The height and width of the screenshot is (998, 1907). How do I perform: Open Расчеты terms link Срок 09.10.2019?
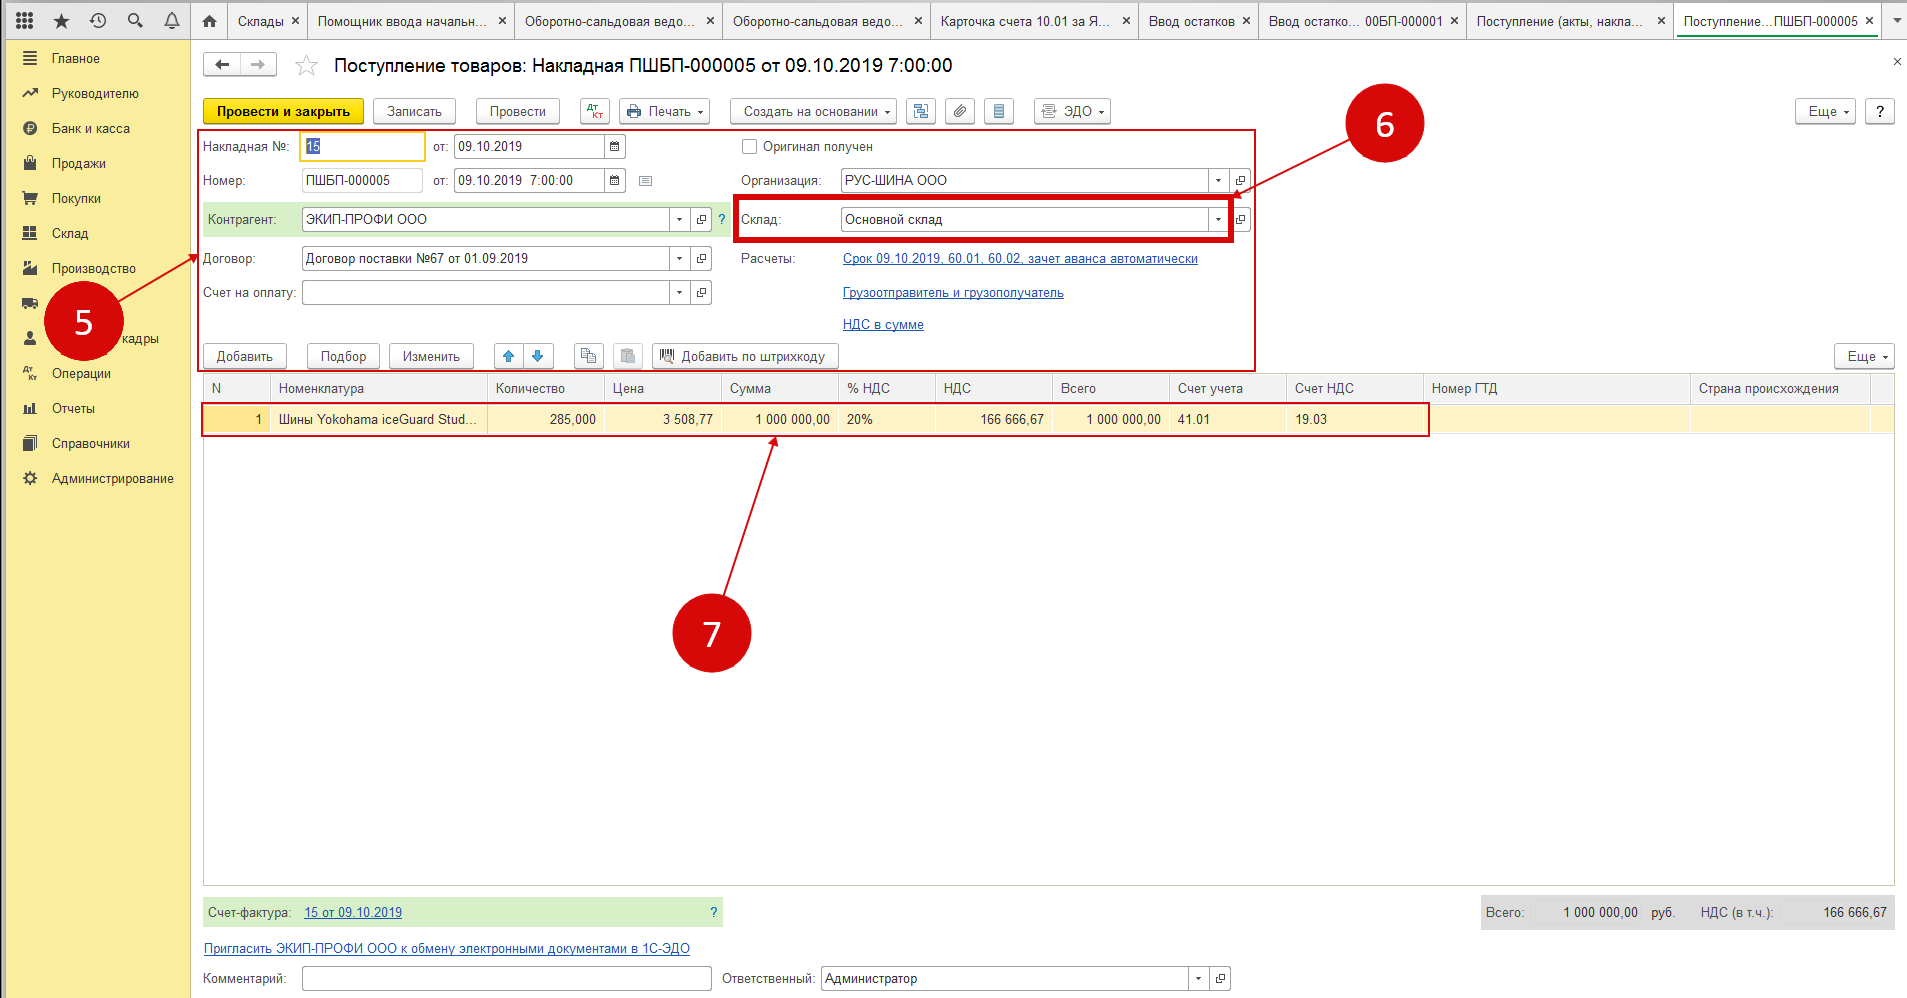point(1020,258)
